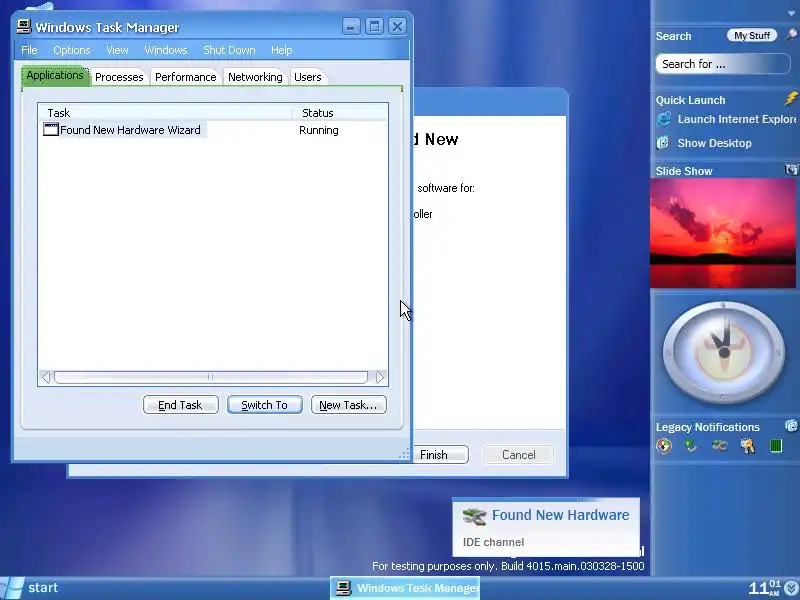800x600 pixels.
Task: Sort by the Status column header
Action: pos(340,113)
